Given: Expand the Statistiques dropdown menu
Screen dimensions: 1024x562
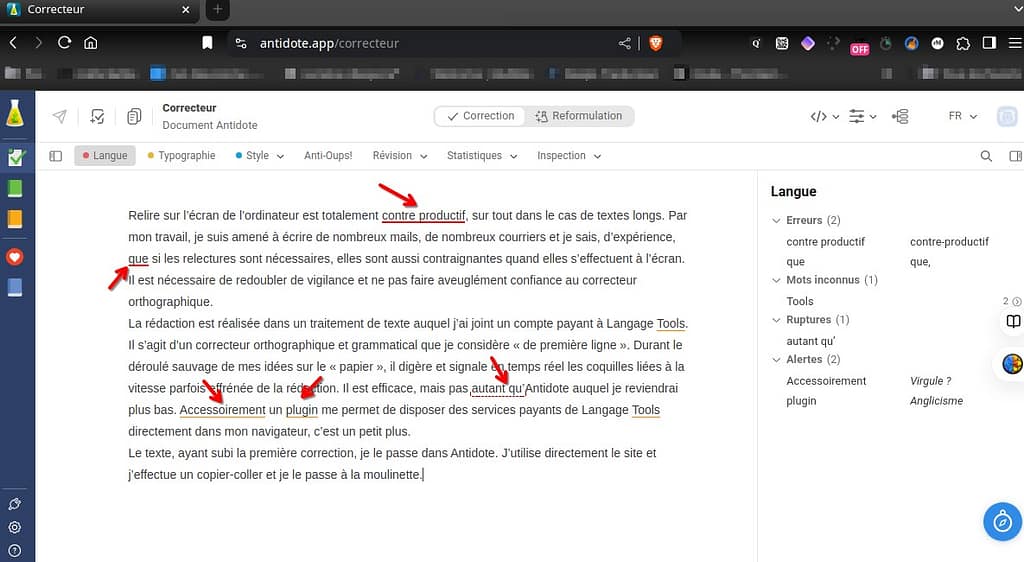Looking at the screenshot, I should point(481,156).
